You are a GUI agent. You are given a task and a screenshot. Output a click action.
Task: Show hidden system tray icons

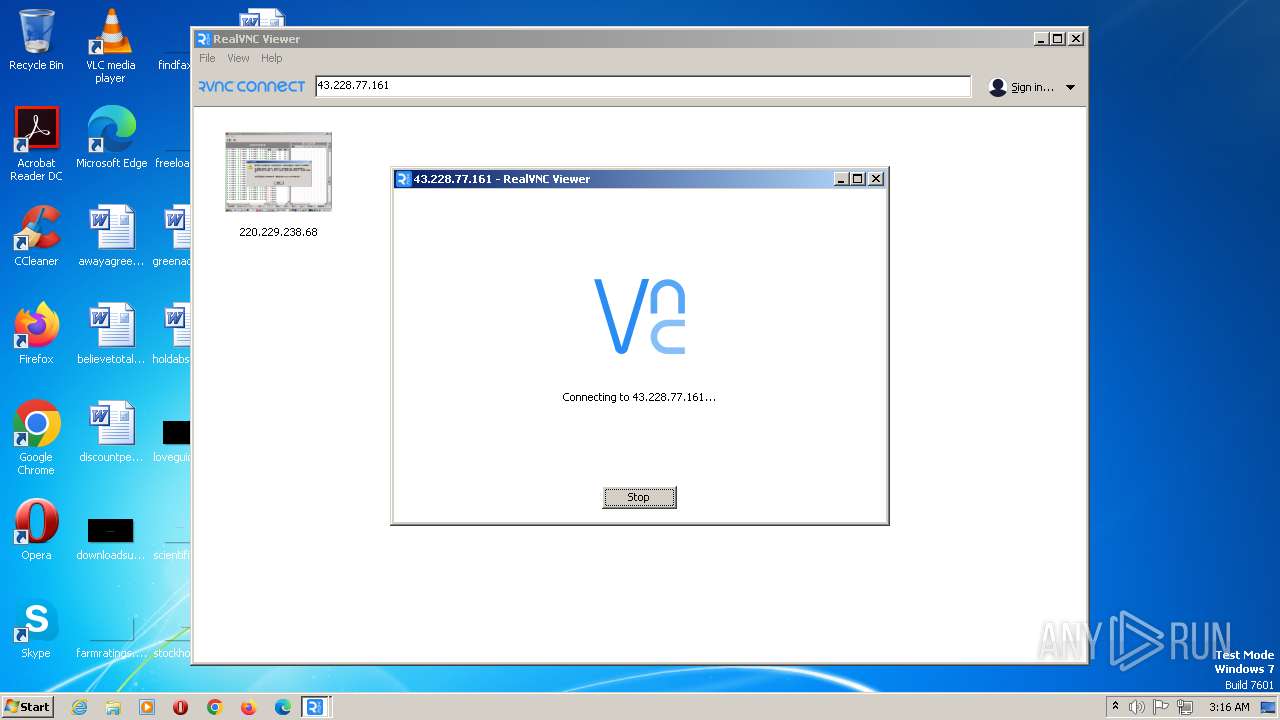1116,707
